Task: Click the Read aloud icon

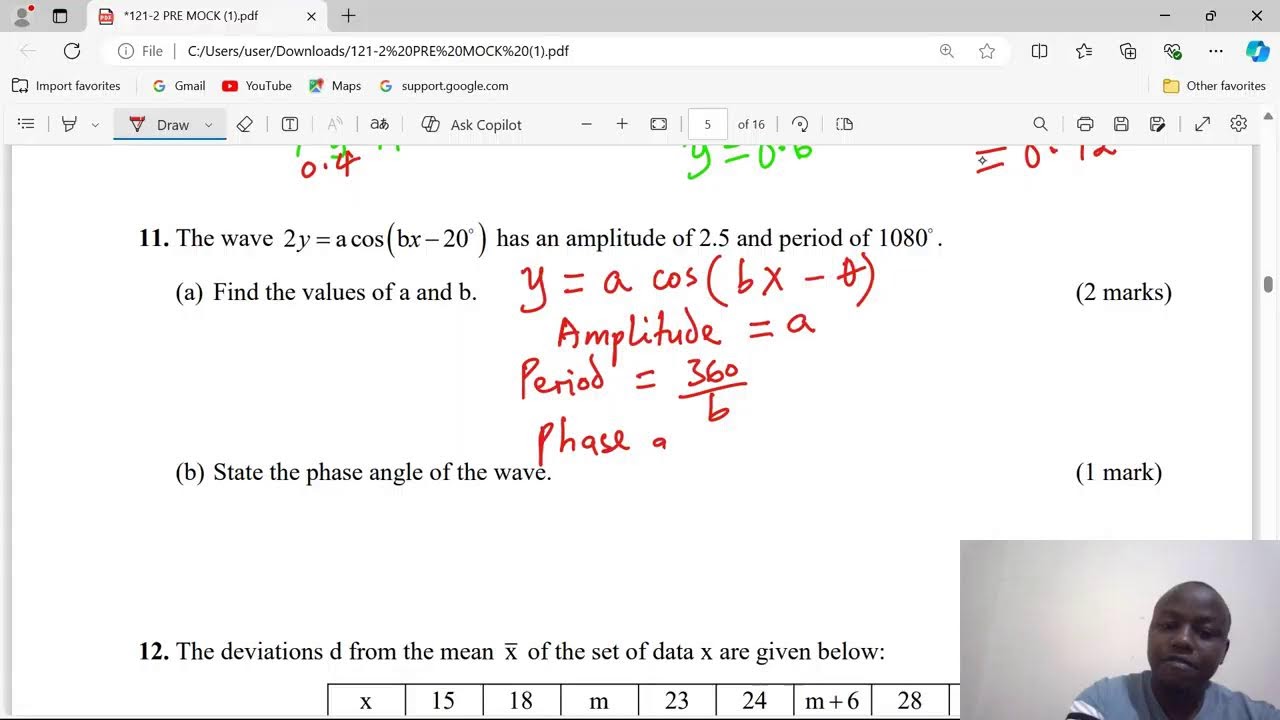Action: pyautogui.click(x=335, y=124)
